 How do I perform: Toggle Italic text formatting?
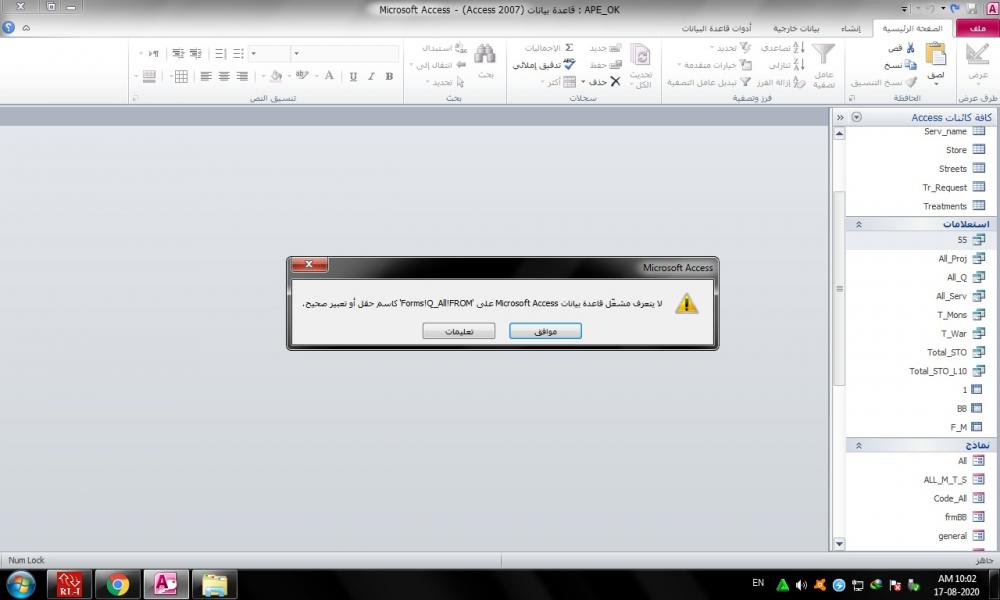click(x=370, y=76)
